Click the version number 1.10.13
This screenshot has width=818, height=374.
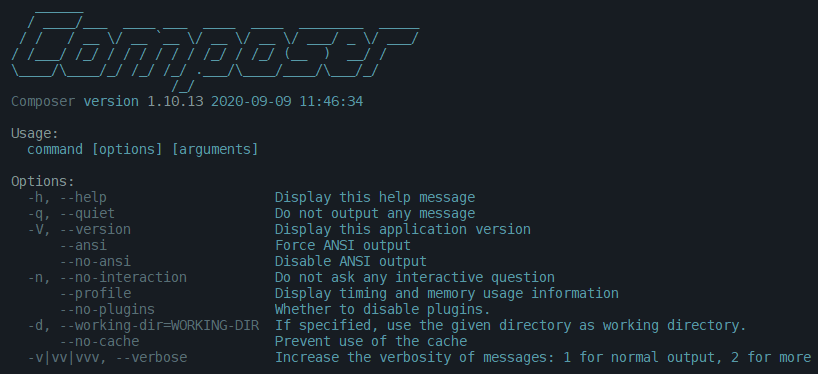175,101
